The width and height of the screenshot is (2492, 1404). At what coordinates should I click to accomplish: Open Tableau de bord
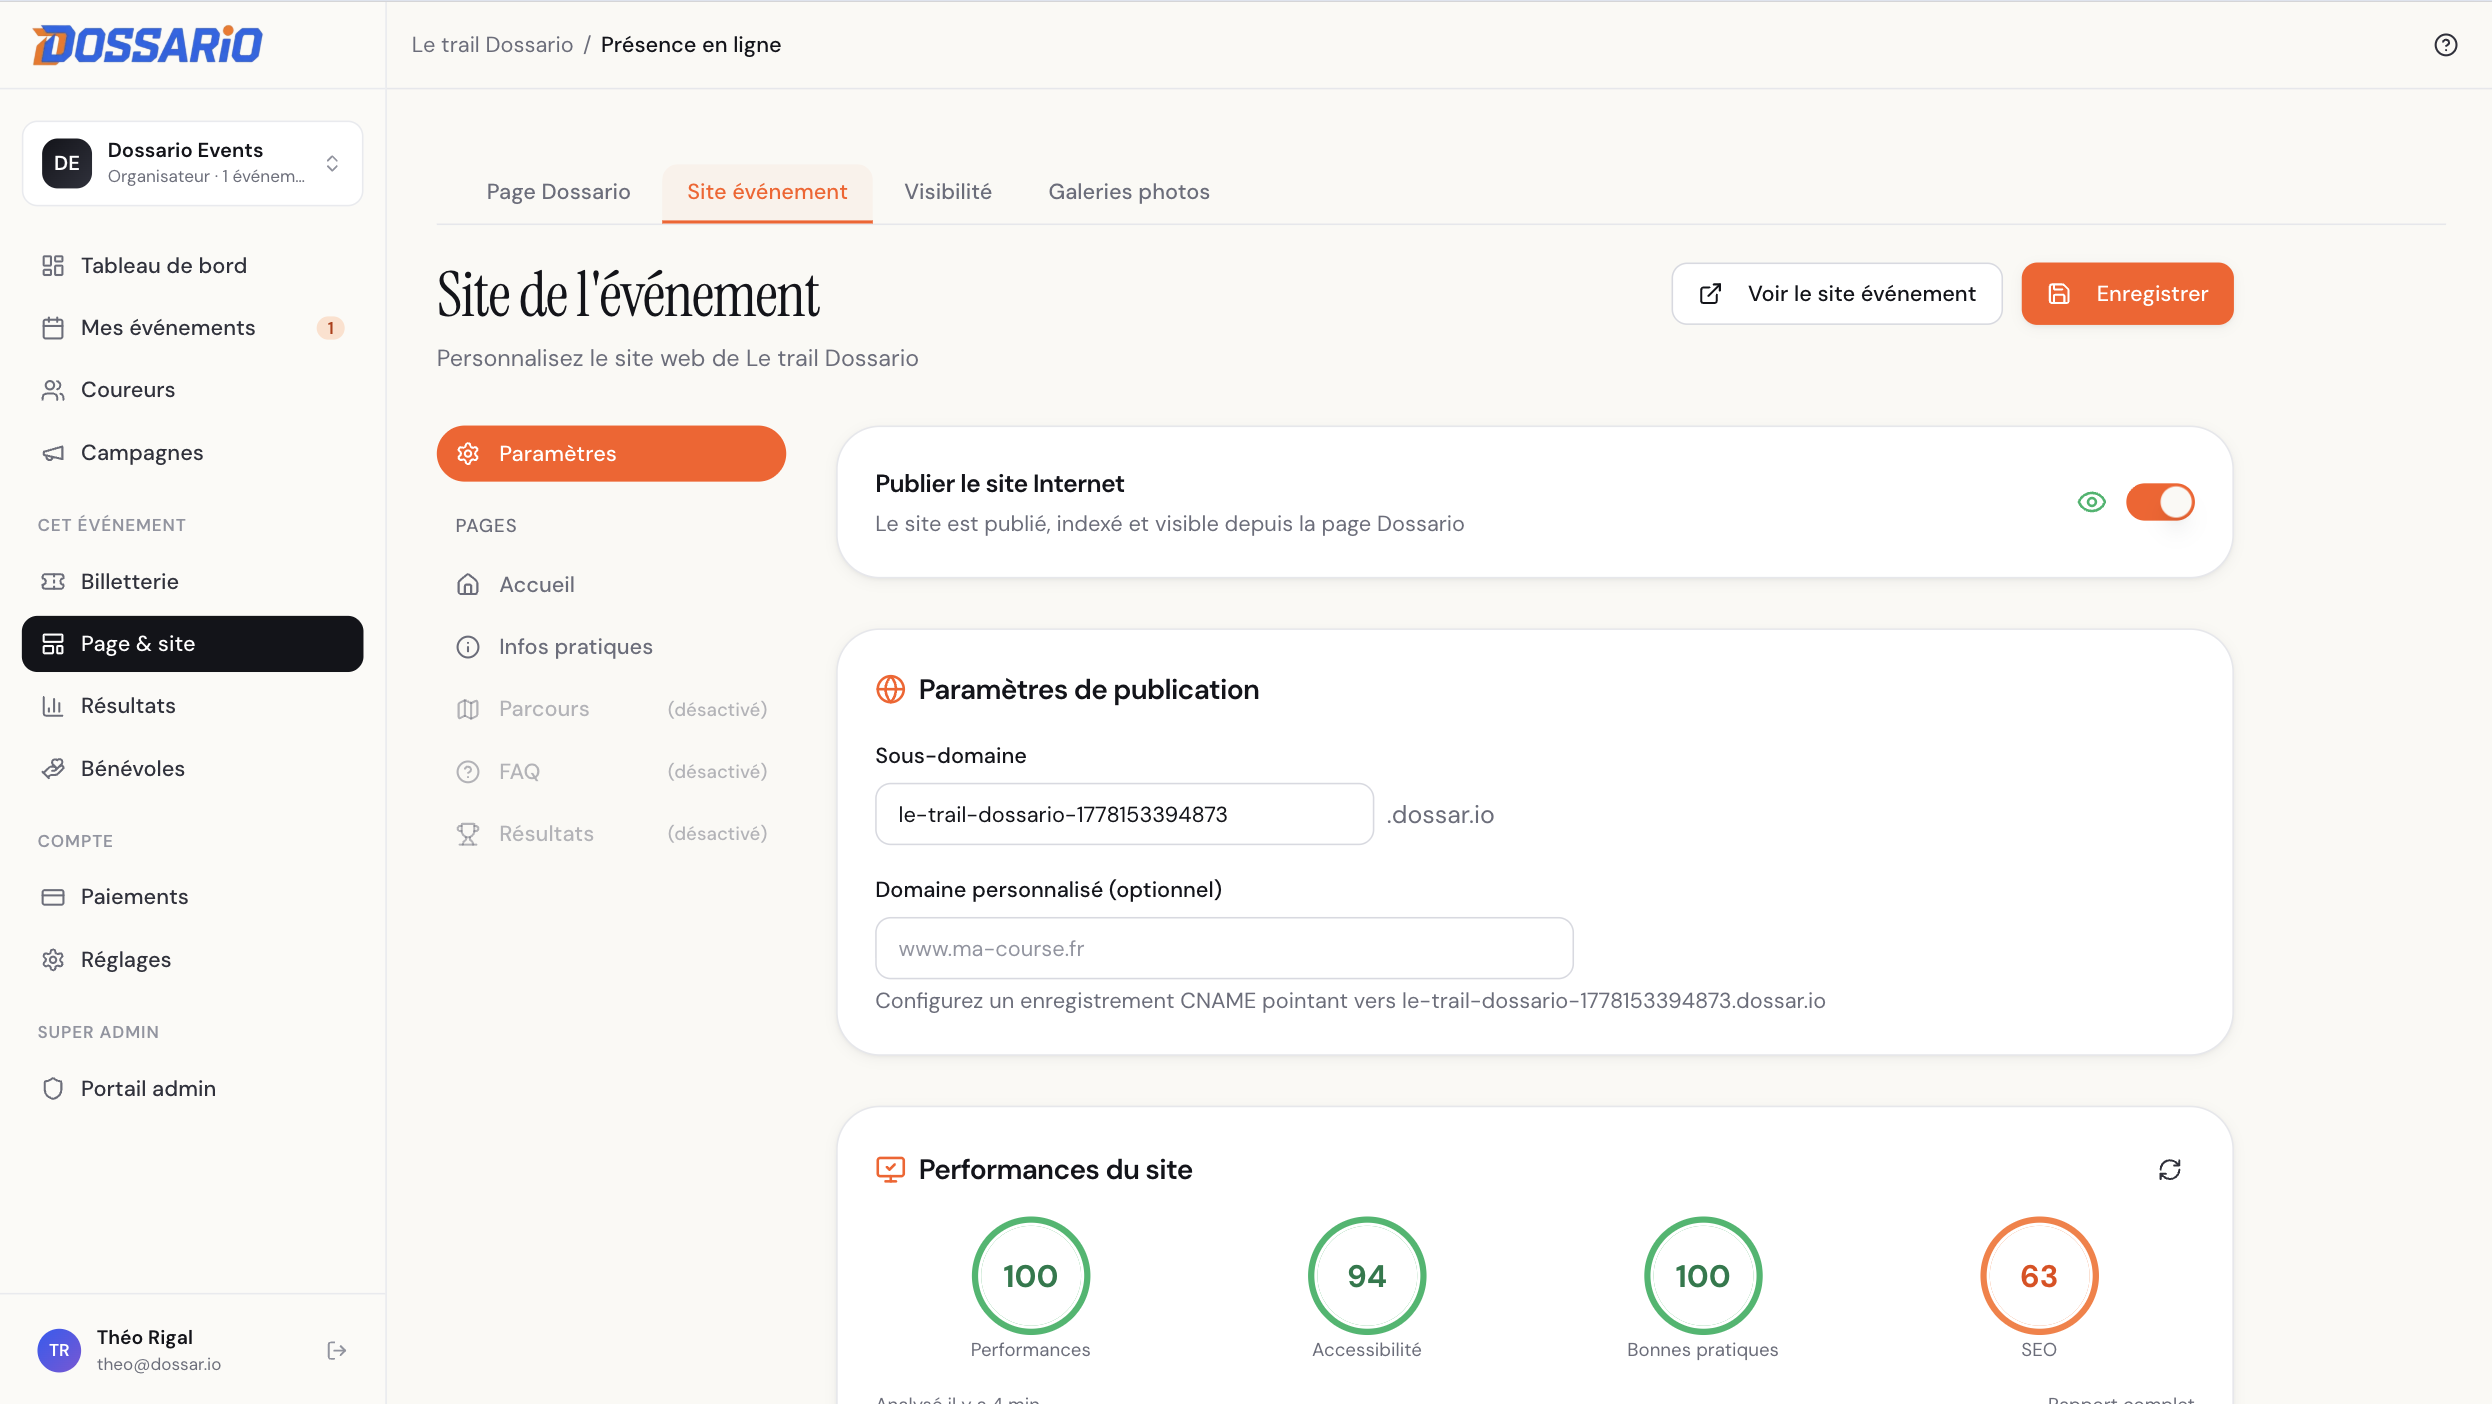point(192,266)
